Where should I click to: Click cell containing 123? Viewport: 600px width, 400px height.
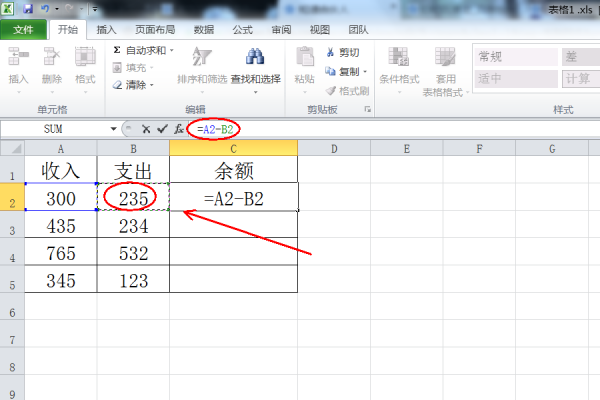point(133,279)
